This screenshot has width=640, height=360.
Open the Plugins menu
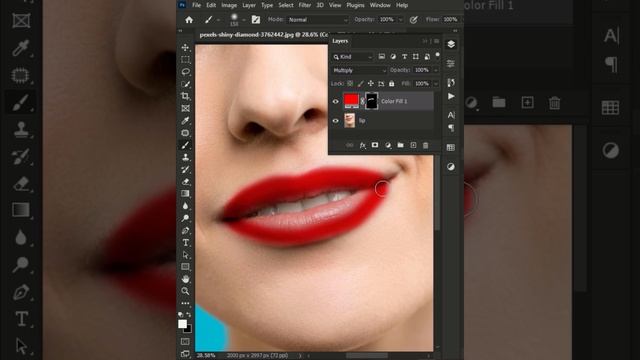click(x=355, y=5)
